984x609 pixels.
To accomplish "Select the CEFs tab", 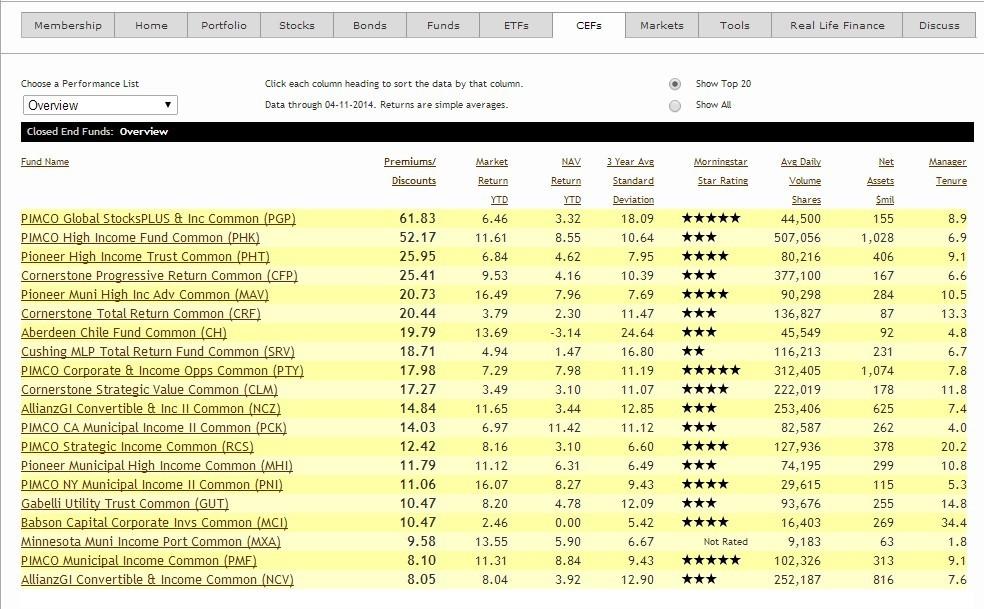I will tap(589, 26).
